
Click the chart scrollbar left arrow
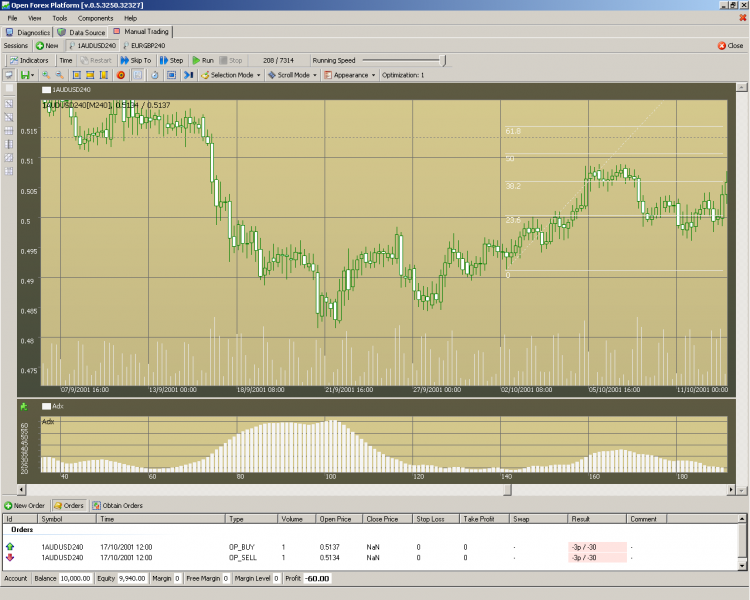pos(21,489)
